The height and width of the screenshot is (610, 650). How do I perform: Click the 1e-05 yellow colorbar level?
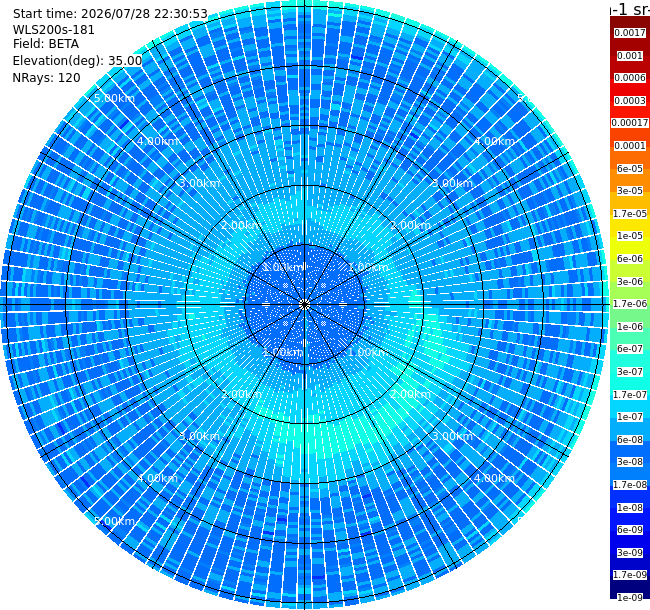tap(630, 236)
